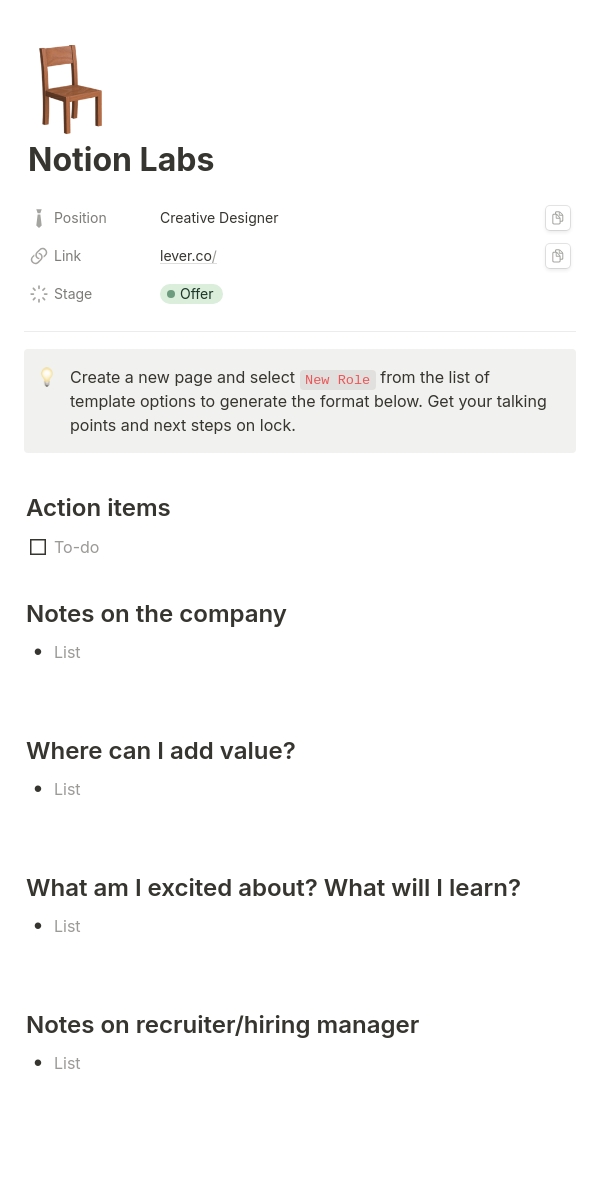The height and width of the screenshot is (1200, 600).
Task: Click the Stage spinner icon
Action: click(x=39, y=294)
